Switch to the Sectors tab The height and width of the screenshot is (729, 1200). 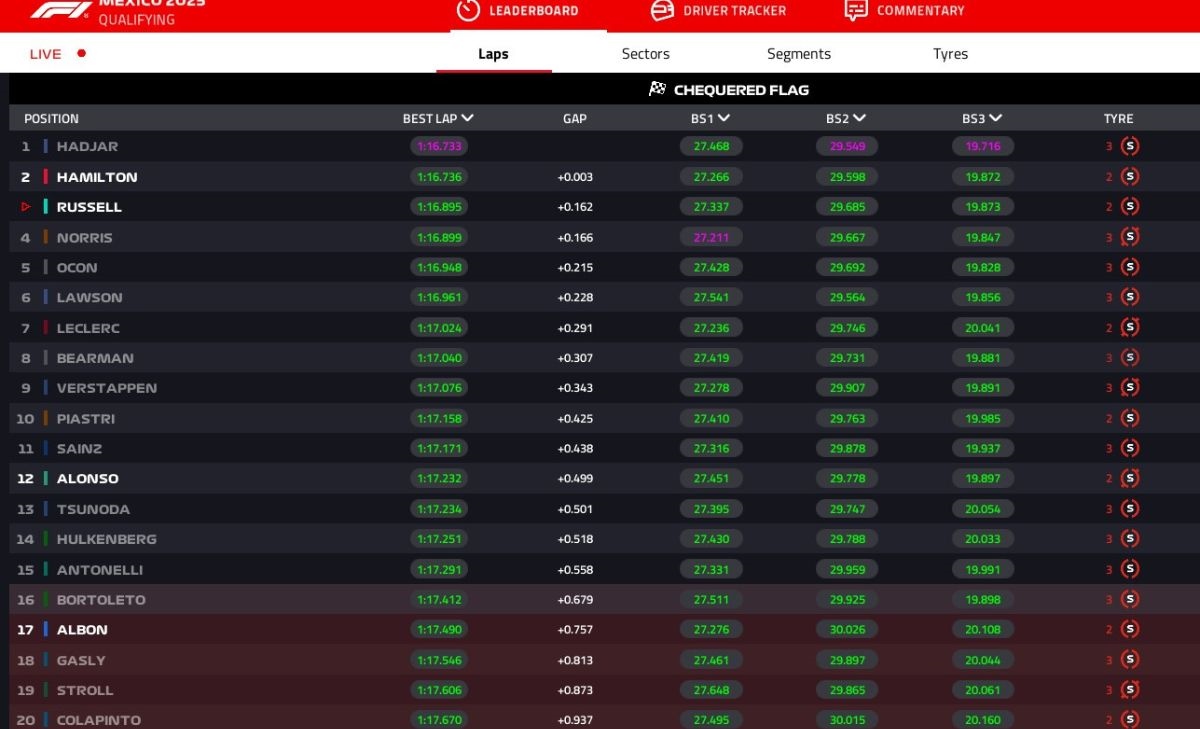[645, 54]
